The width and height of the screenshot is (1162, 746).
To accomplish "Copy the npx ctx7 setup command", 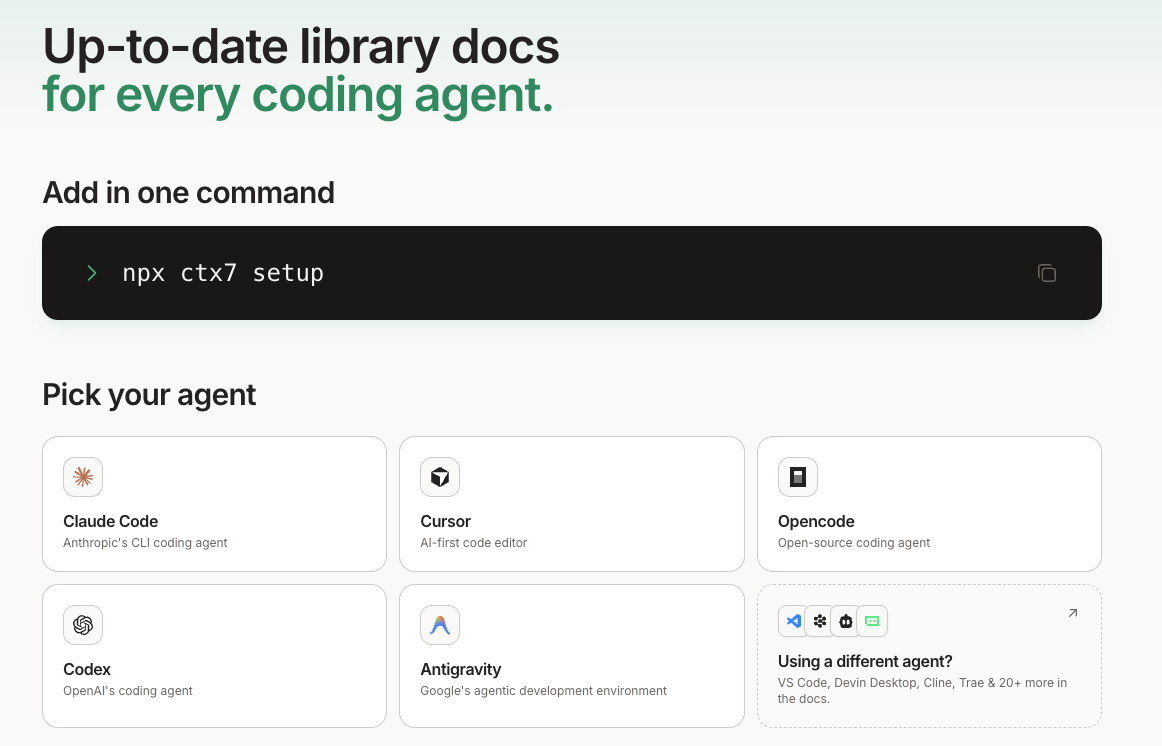I will tap(1046, 273).
